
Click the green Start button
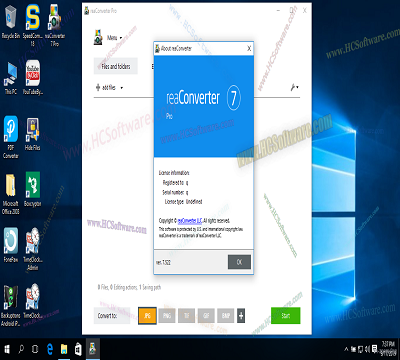[286, 316]
